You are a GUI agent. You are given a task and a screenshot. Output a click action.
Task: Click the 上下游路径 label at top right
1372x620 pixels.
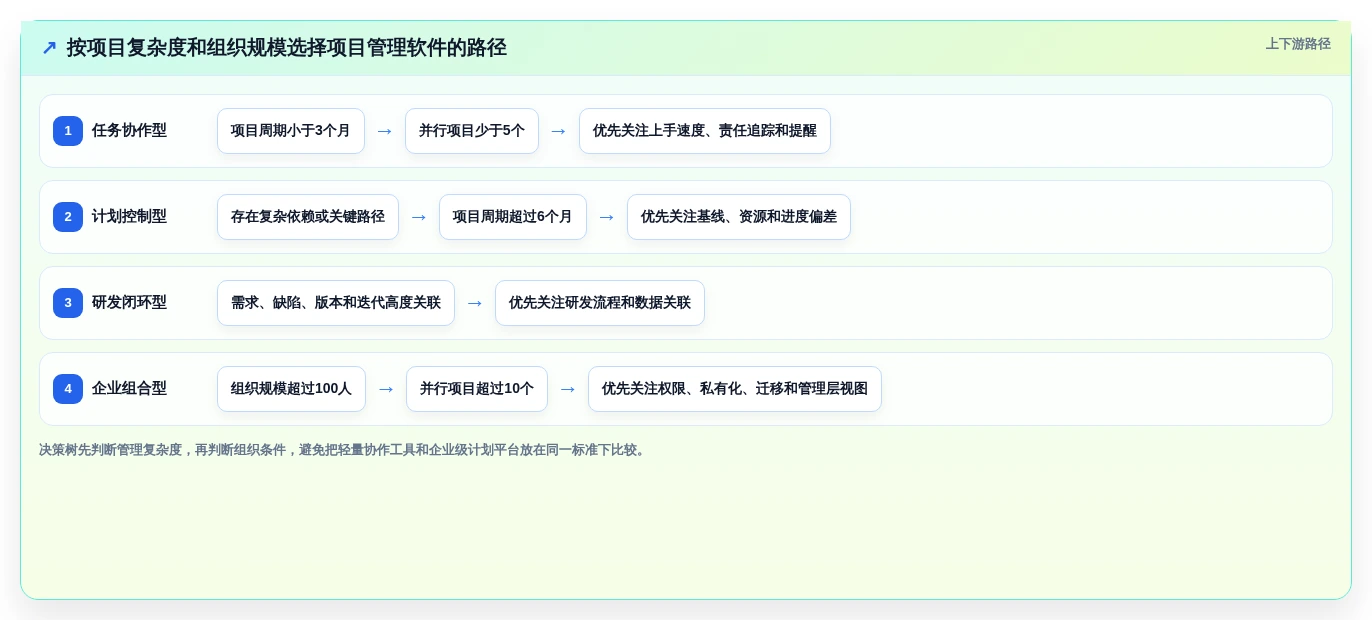pyautogui.click(x=1298, y=44)
